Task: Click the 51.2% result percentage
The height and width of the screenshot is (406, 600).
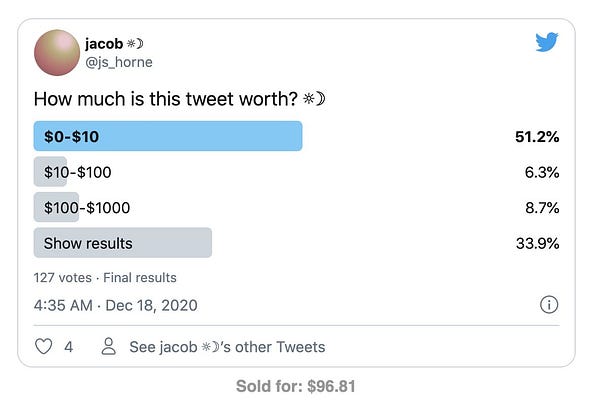Action: pyautogui.click(x=534, y=136)
